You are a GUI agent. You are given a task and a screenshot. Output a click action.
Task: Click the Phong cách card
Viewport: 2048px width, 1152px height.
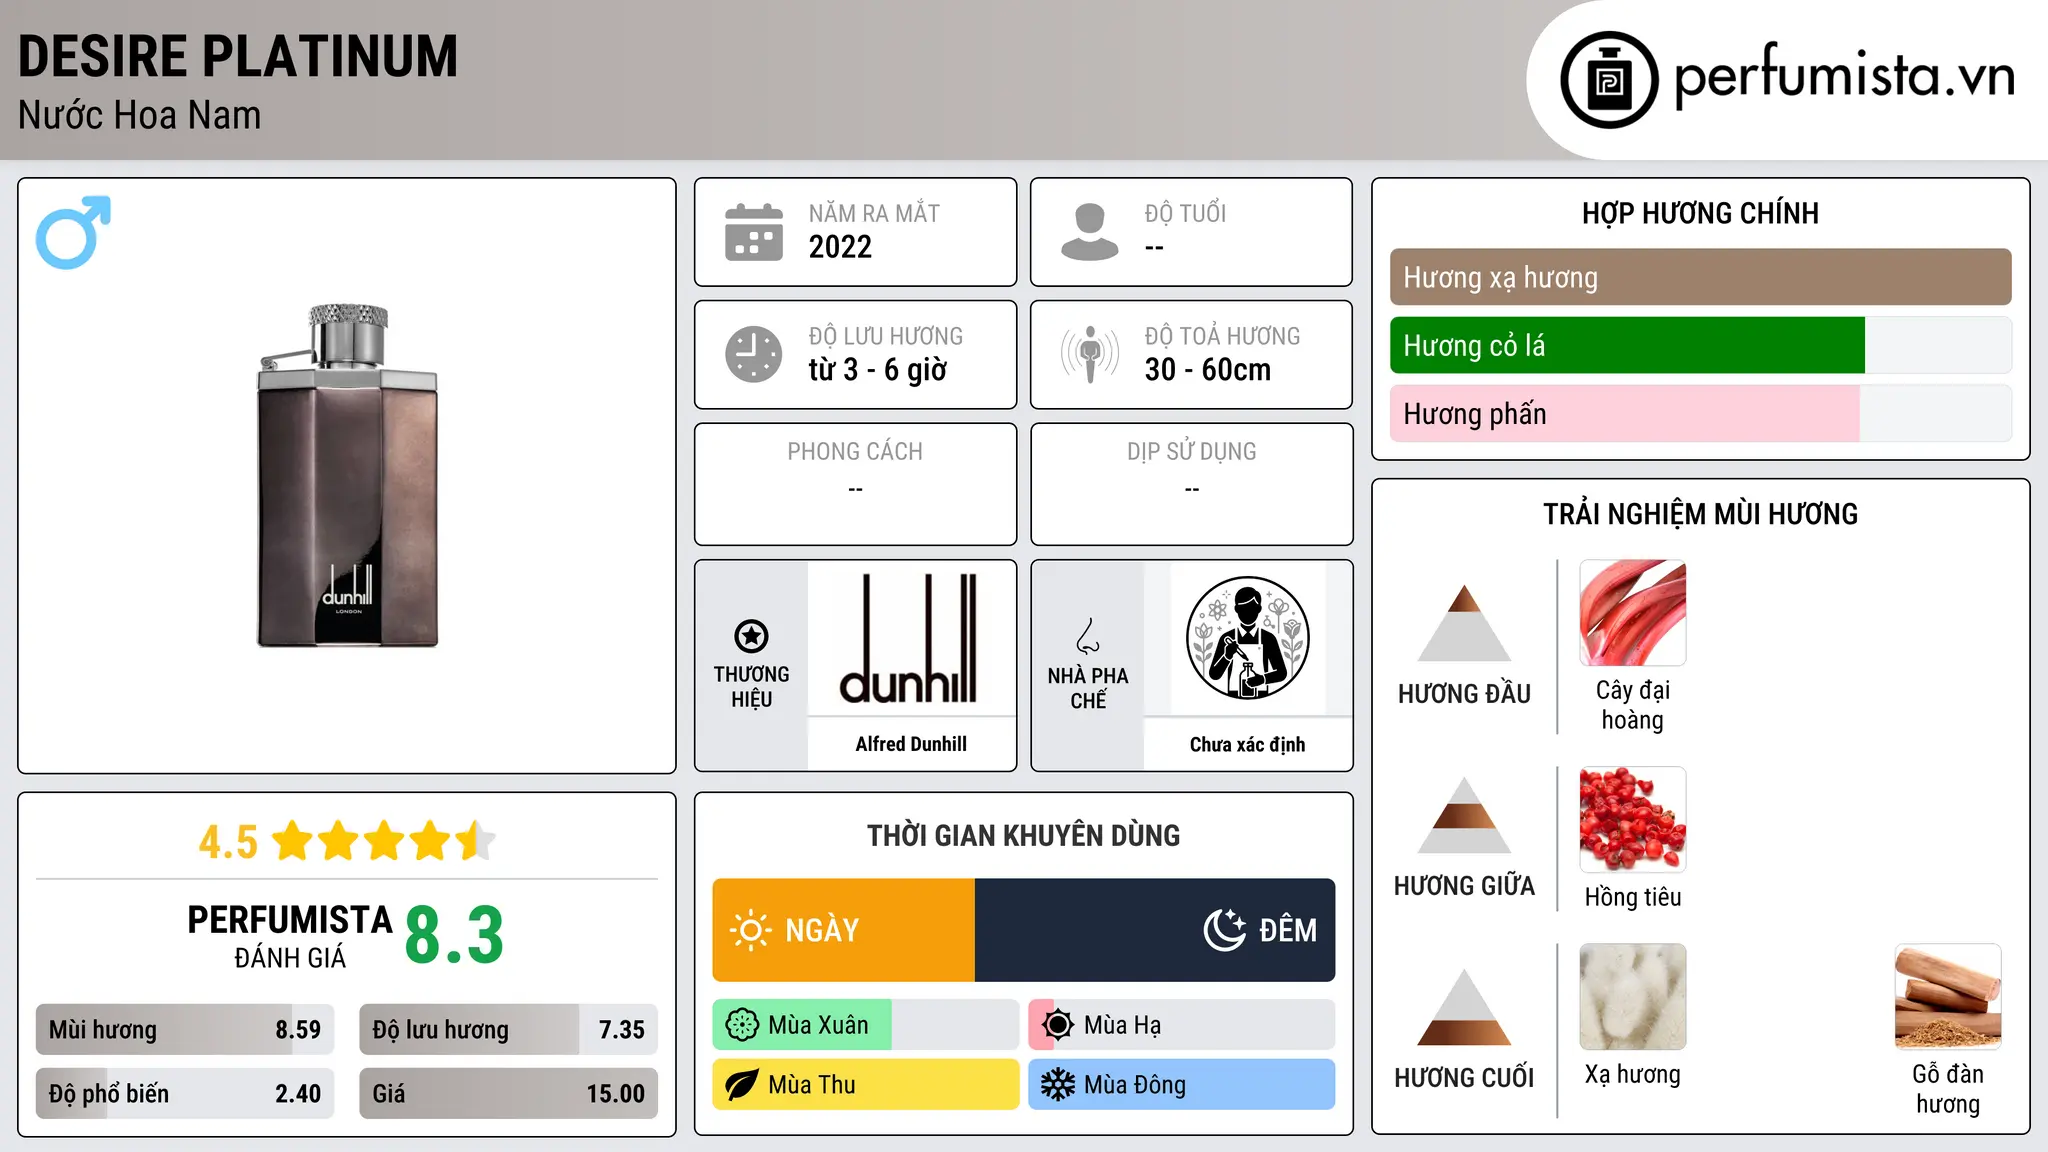[855, 484]
